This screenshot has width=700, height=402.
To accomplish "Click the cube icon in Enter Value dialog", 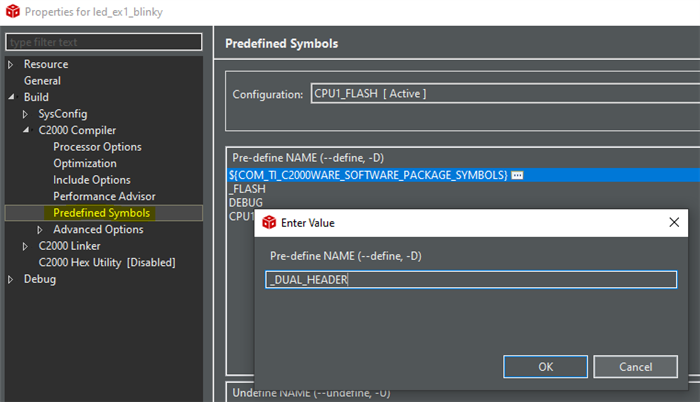I will 269,222.
